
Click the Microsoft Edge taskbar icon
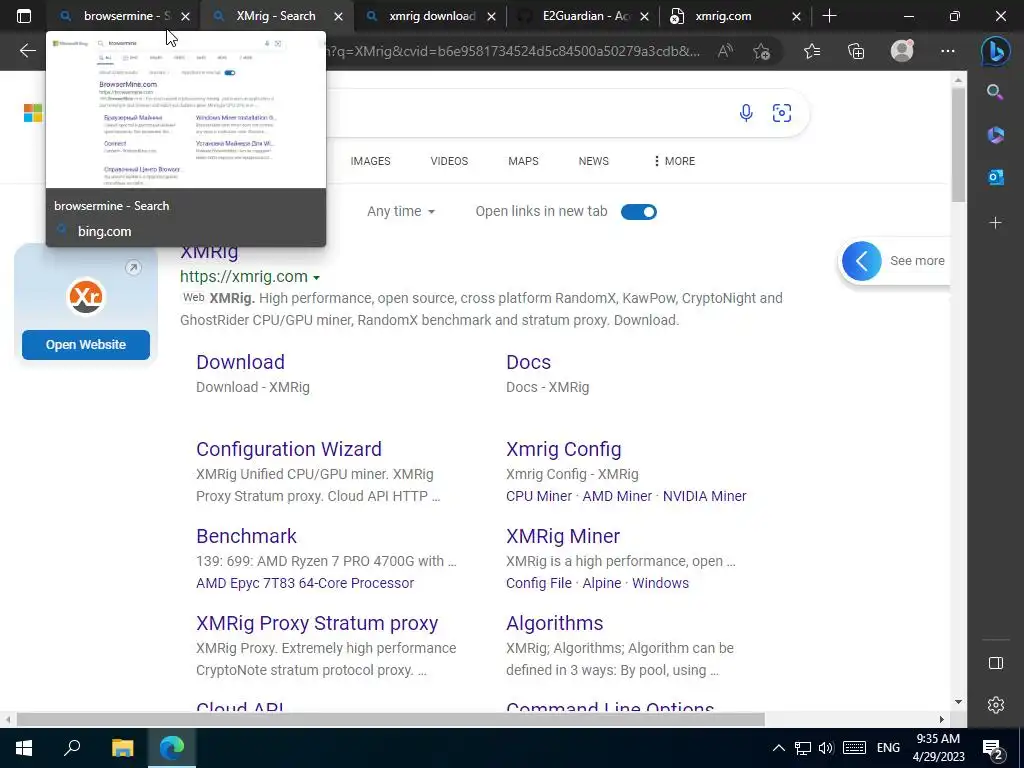[x=172, y=748]
